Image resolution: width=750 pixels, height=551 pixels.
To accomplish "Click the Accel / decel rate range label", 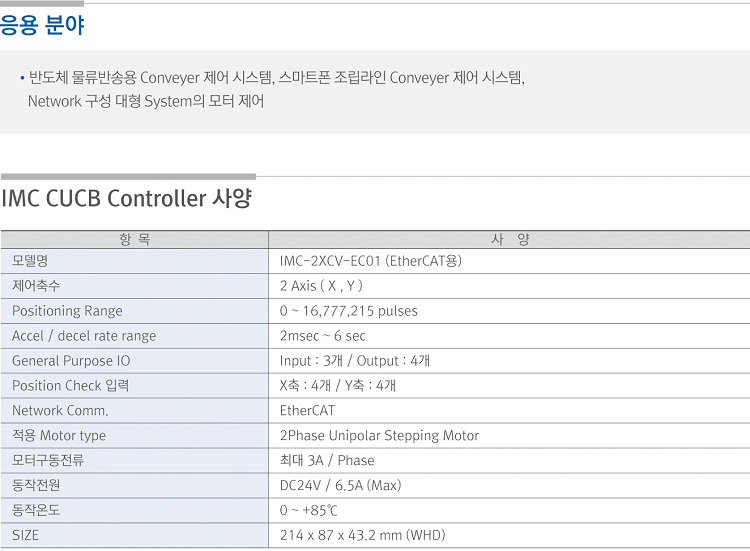I will point(84,336).
